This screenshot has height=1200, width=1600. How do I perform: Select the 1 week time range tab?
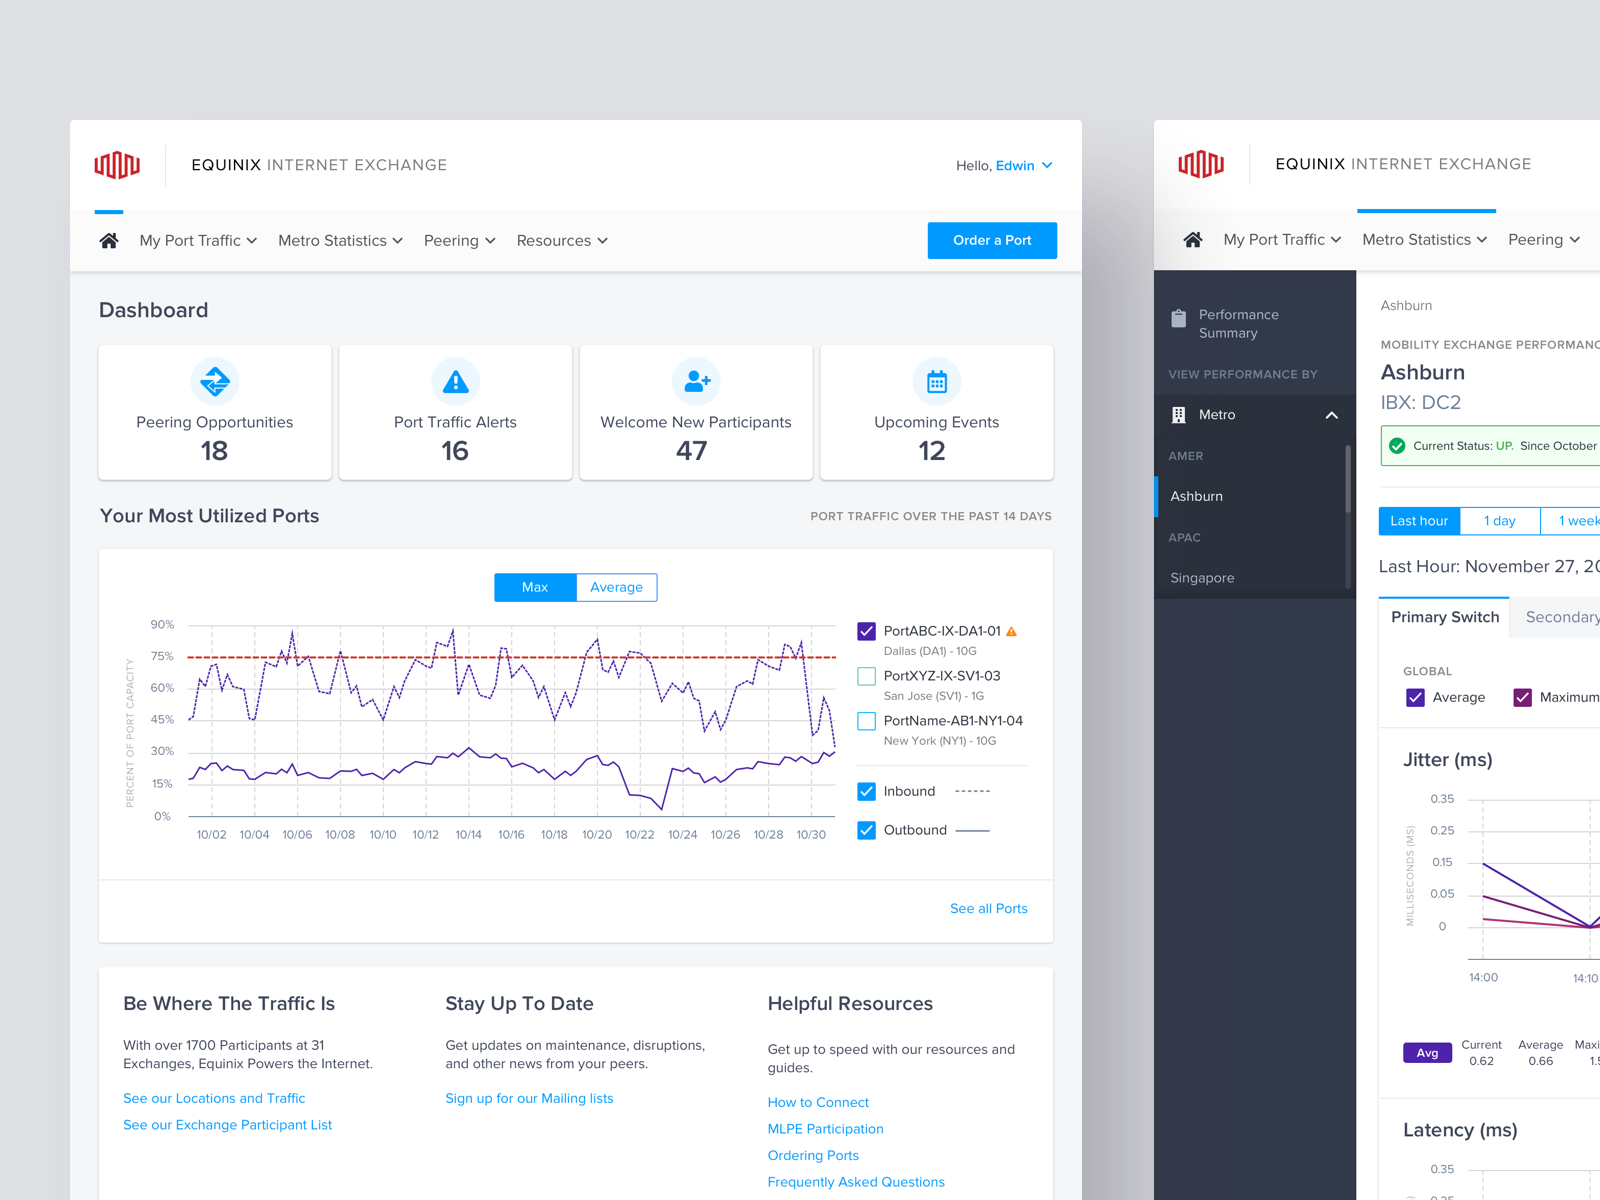point(1572,521)
